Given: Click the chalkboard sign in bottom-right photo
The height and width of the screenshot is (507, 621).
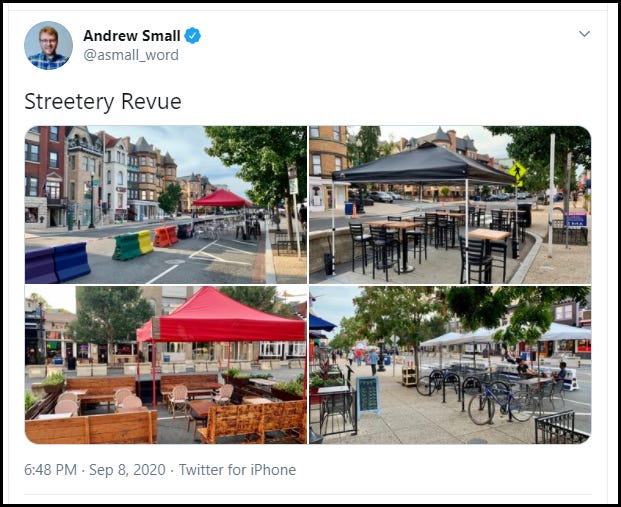Looking at the screenshot, I should click(368, 395).
